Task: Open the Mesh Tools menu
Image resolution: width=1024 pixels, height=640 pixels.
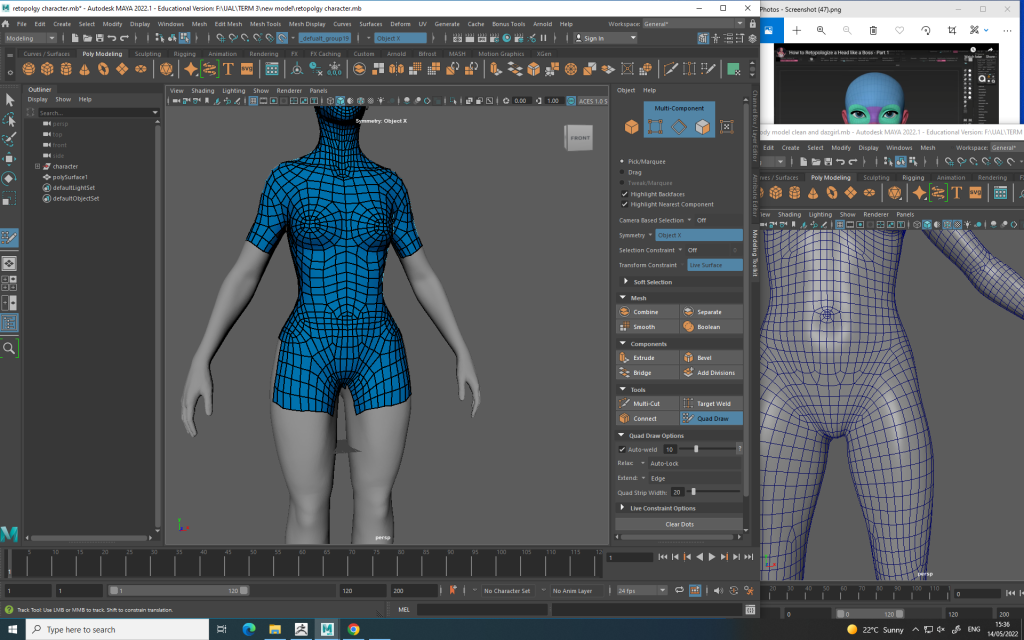Action: (x=265, y=22)
